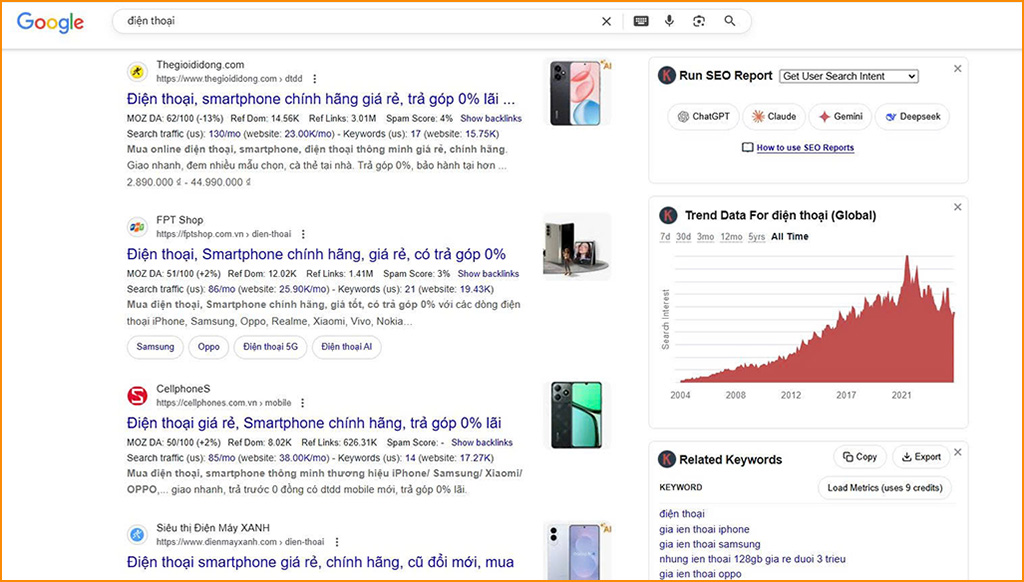Run SEO report with Gemini
1024x582 pixels.
click(x=840, y=116)
